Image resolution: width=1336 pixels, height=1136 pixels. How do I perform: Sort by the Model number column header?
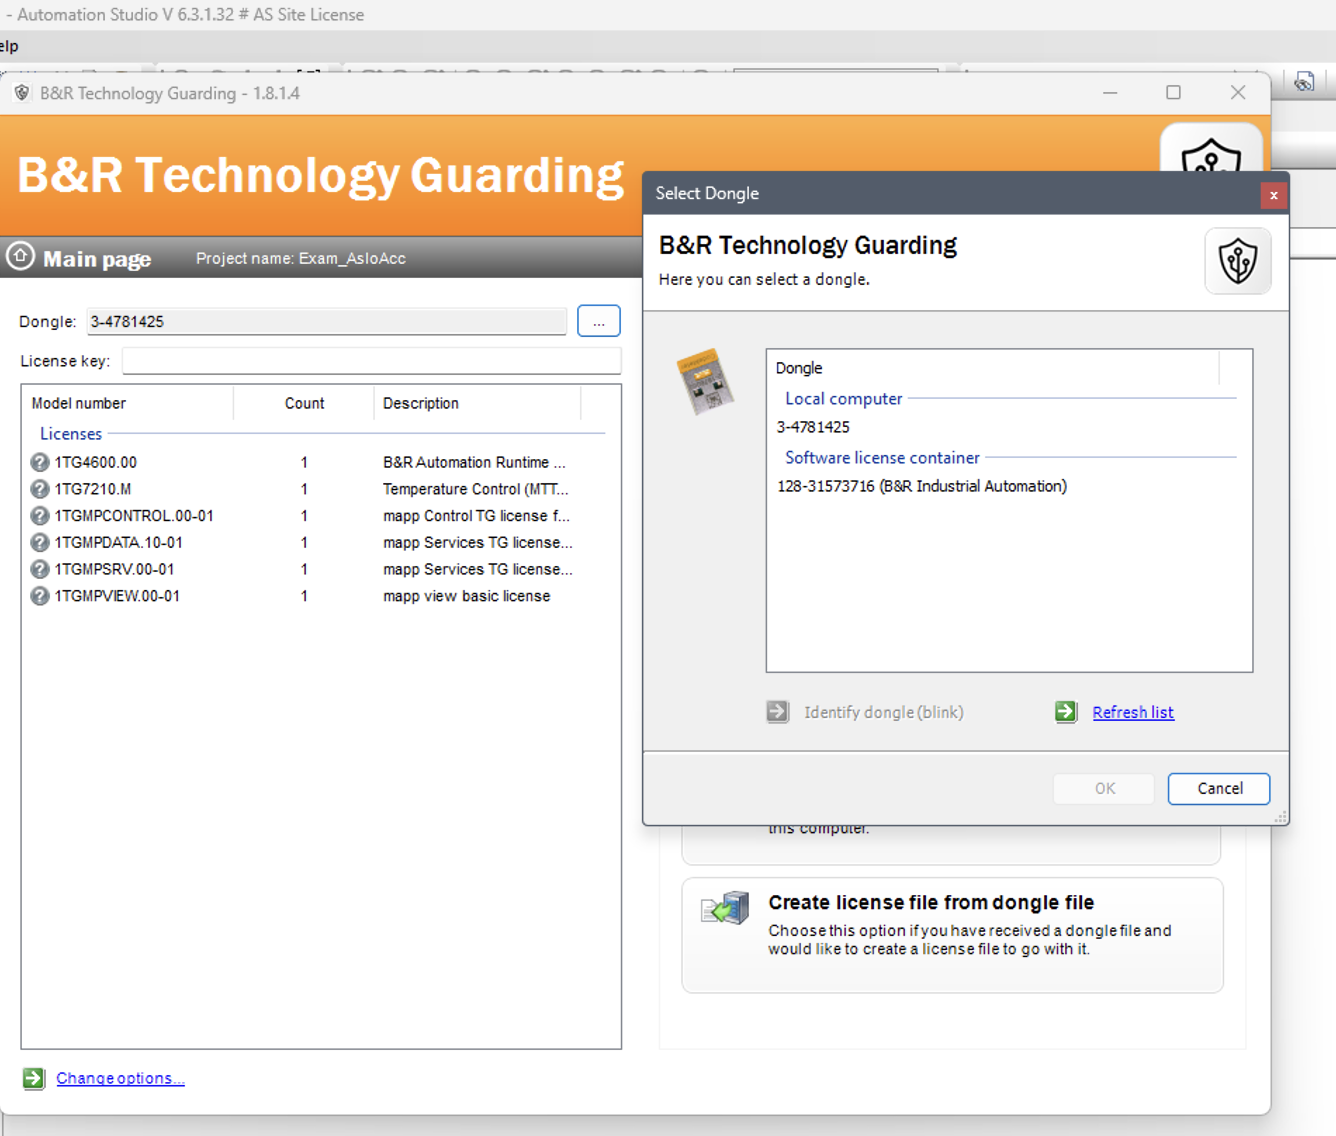[x=128, y=403]
